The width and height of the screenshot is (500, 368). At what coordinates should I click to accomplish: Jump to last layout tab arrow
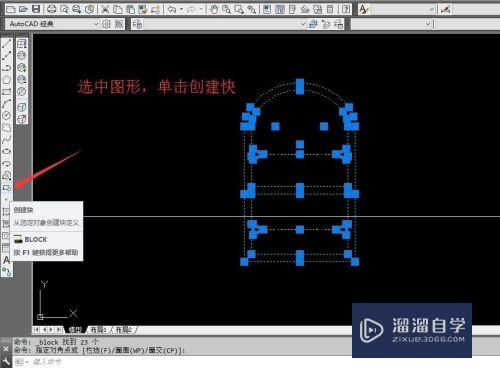pos(59,330)
